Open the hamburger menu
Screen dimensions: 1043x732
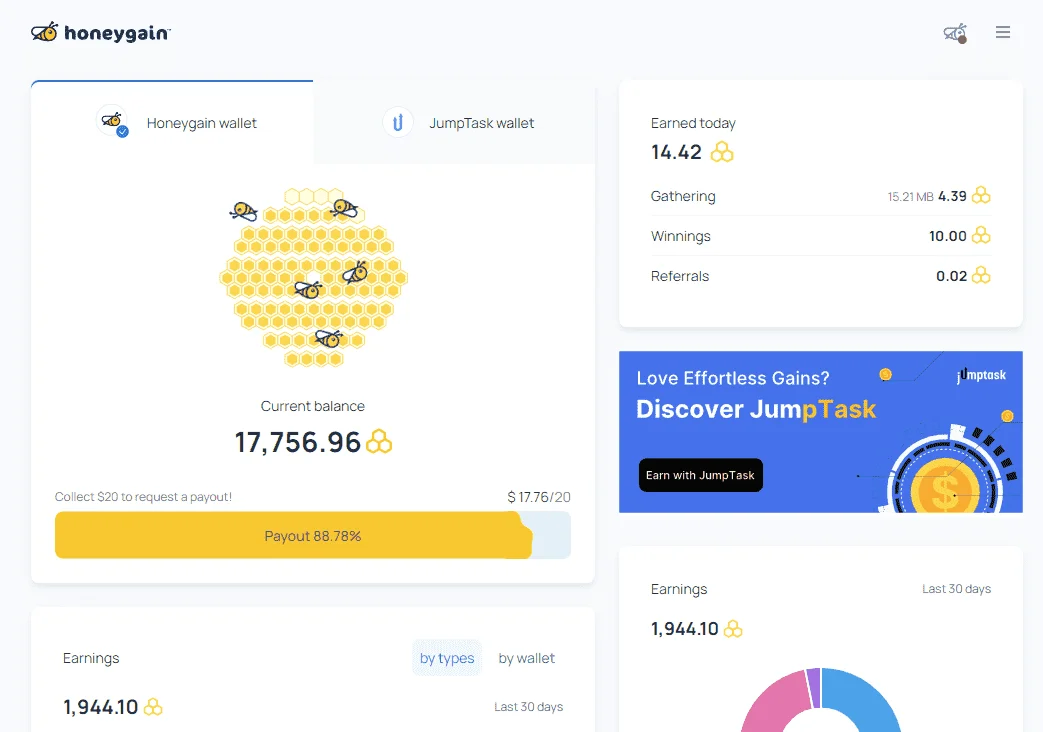(x=1002, y=32)
